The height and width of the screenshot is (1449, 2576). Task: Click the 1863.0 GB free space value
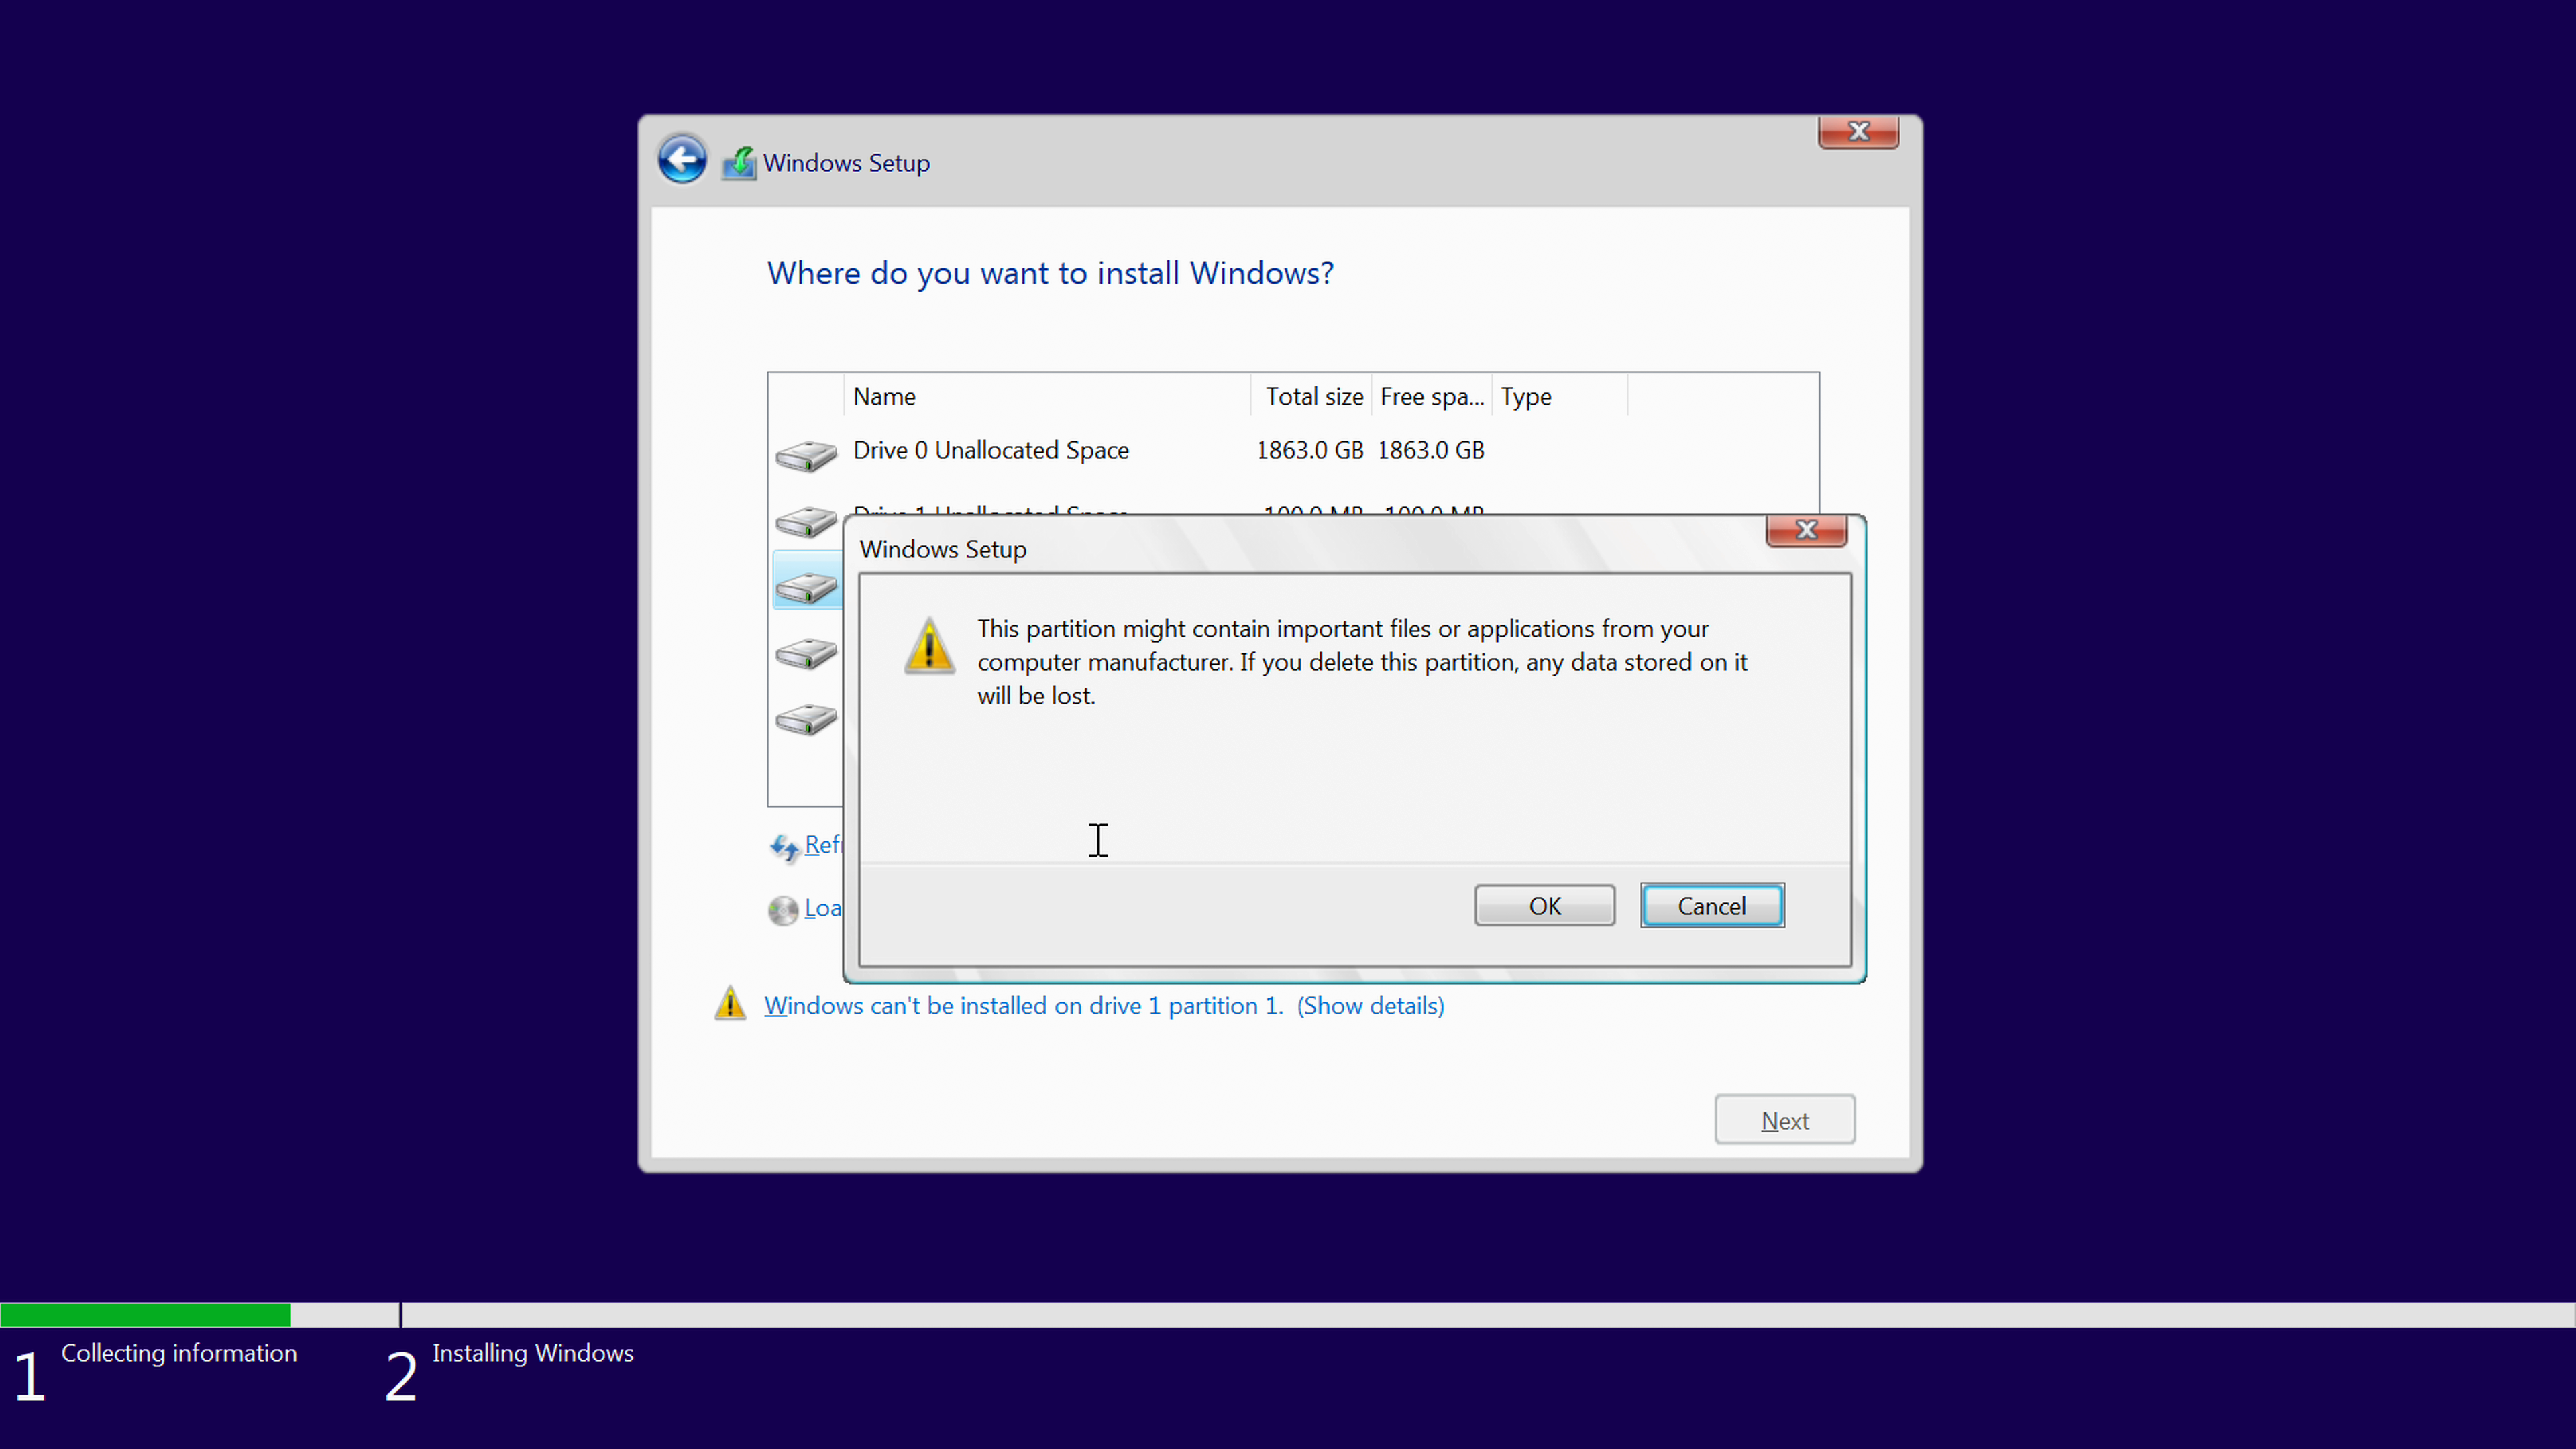coord(1431,451)
